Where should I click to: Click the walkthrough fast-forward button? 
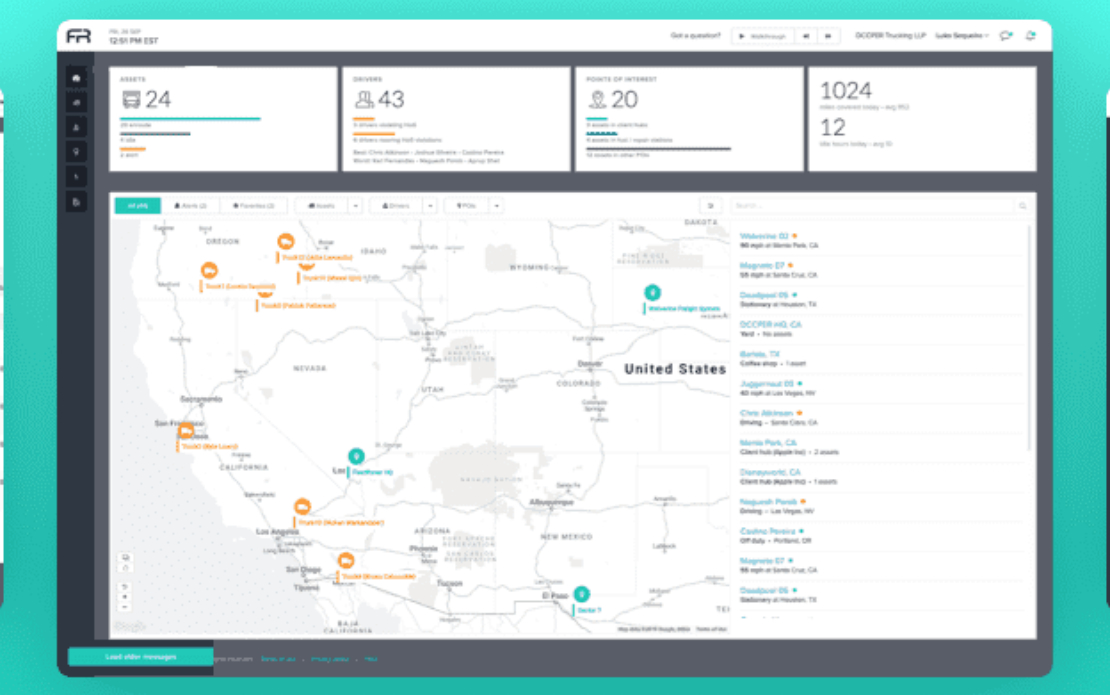click(x=828, y=36)
